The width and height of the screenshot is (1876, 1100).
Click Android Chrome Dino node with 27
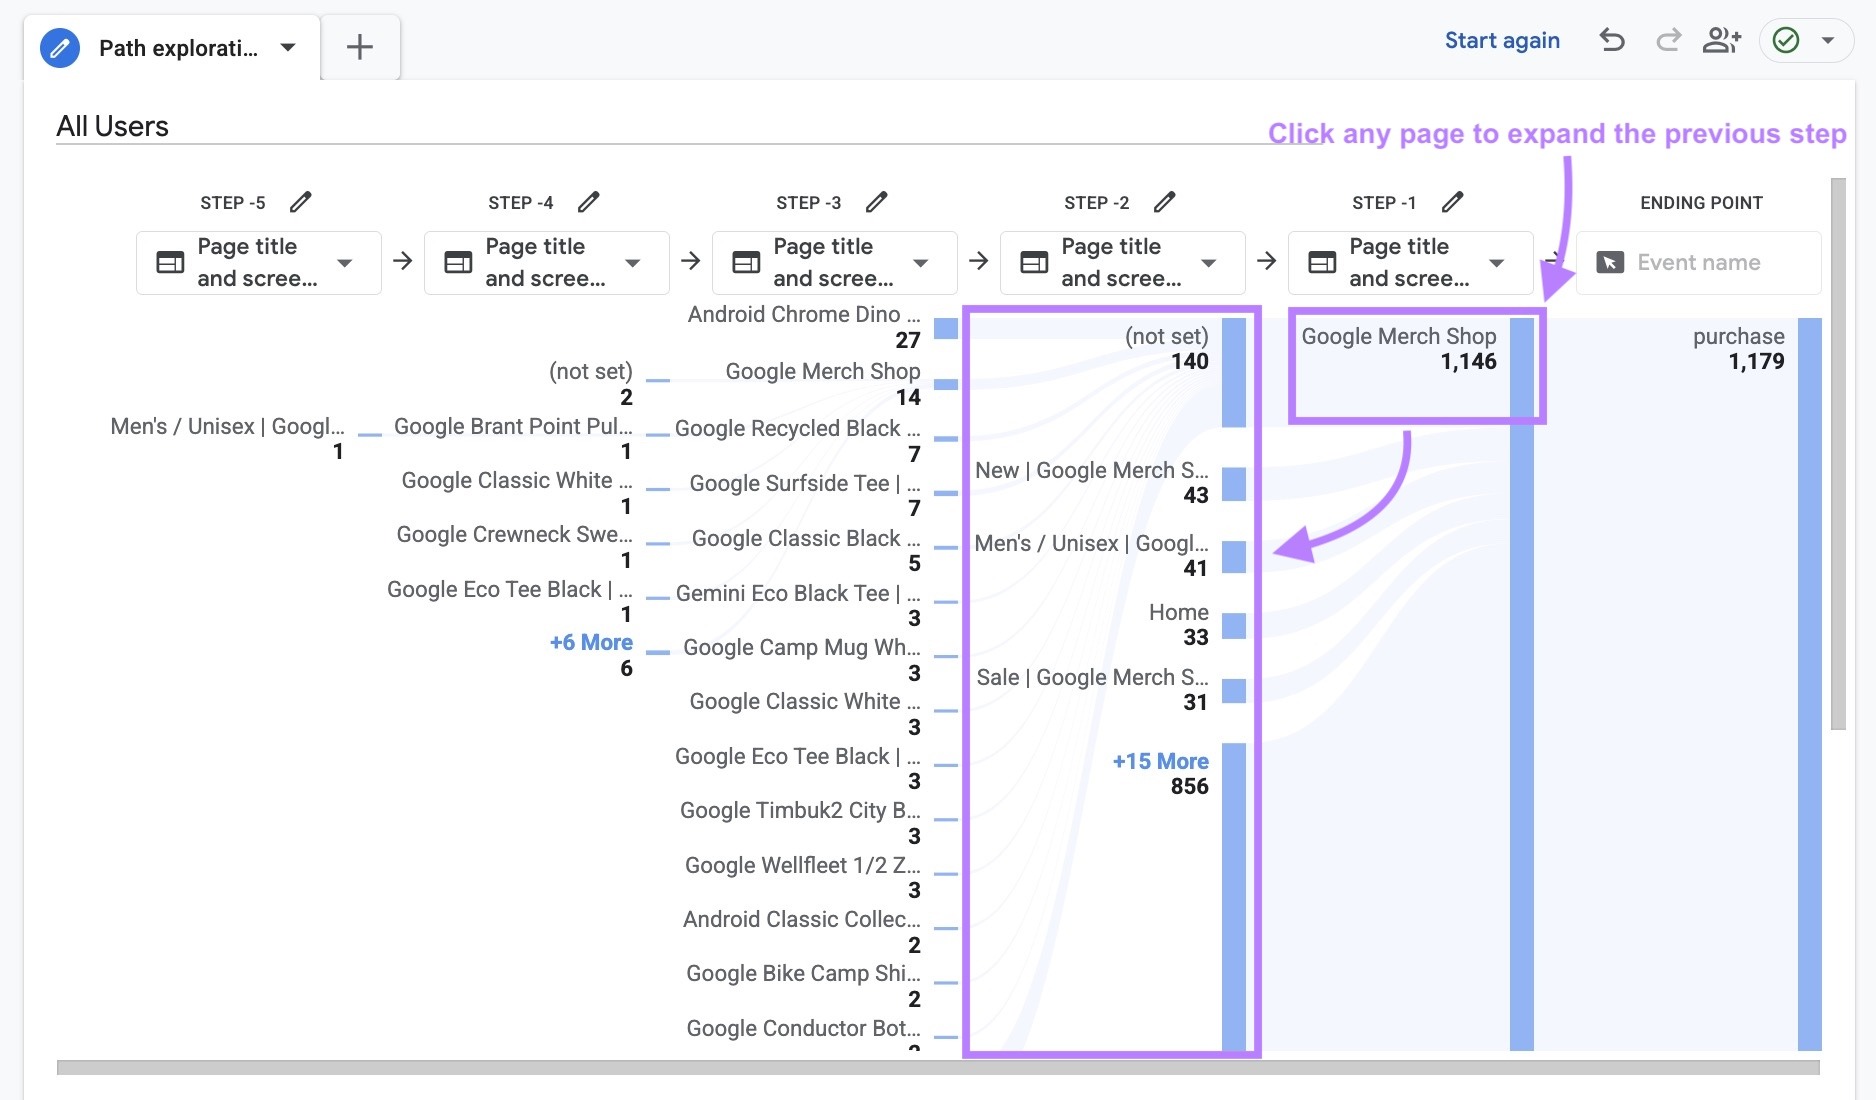(804, 327)
